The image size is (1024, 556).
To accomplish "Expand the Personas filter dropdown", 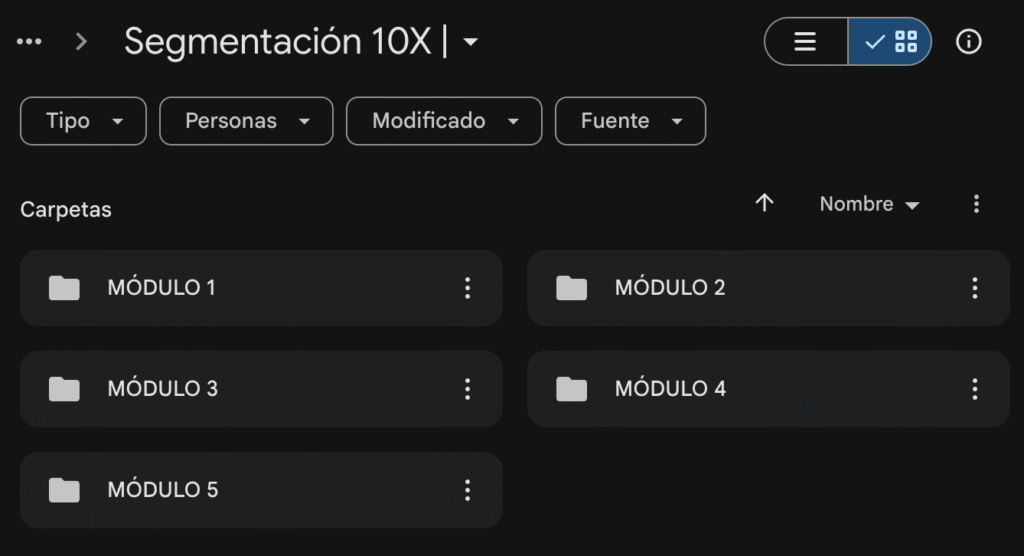I will [246, 121].
